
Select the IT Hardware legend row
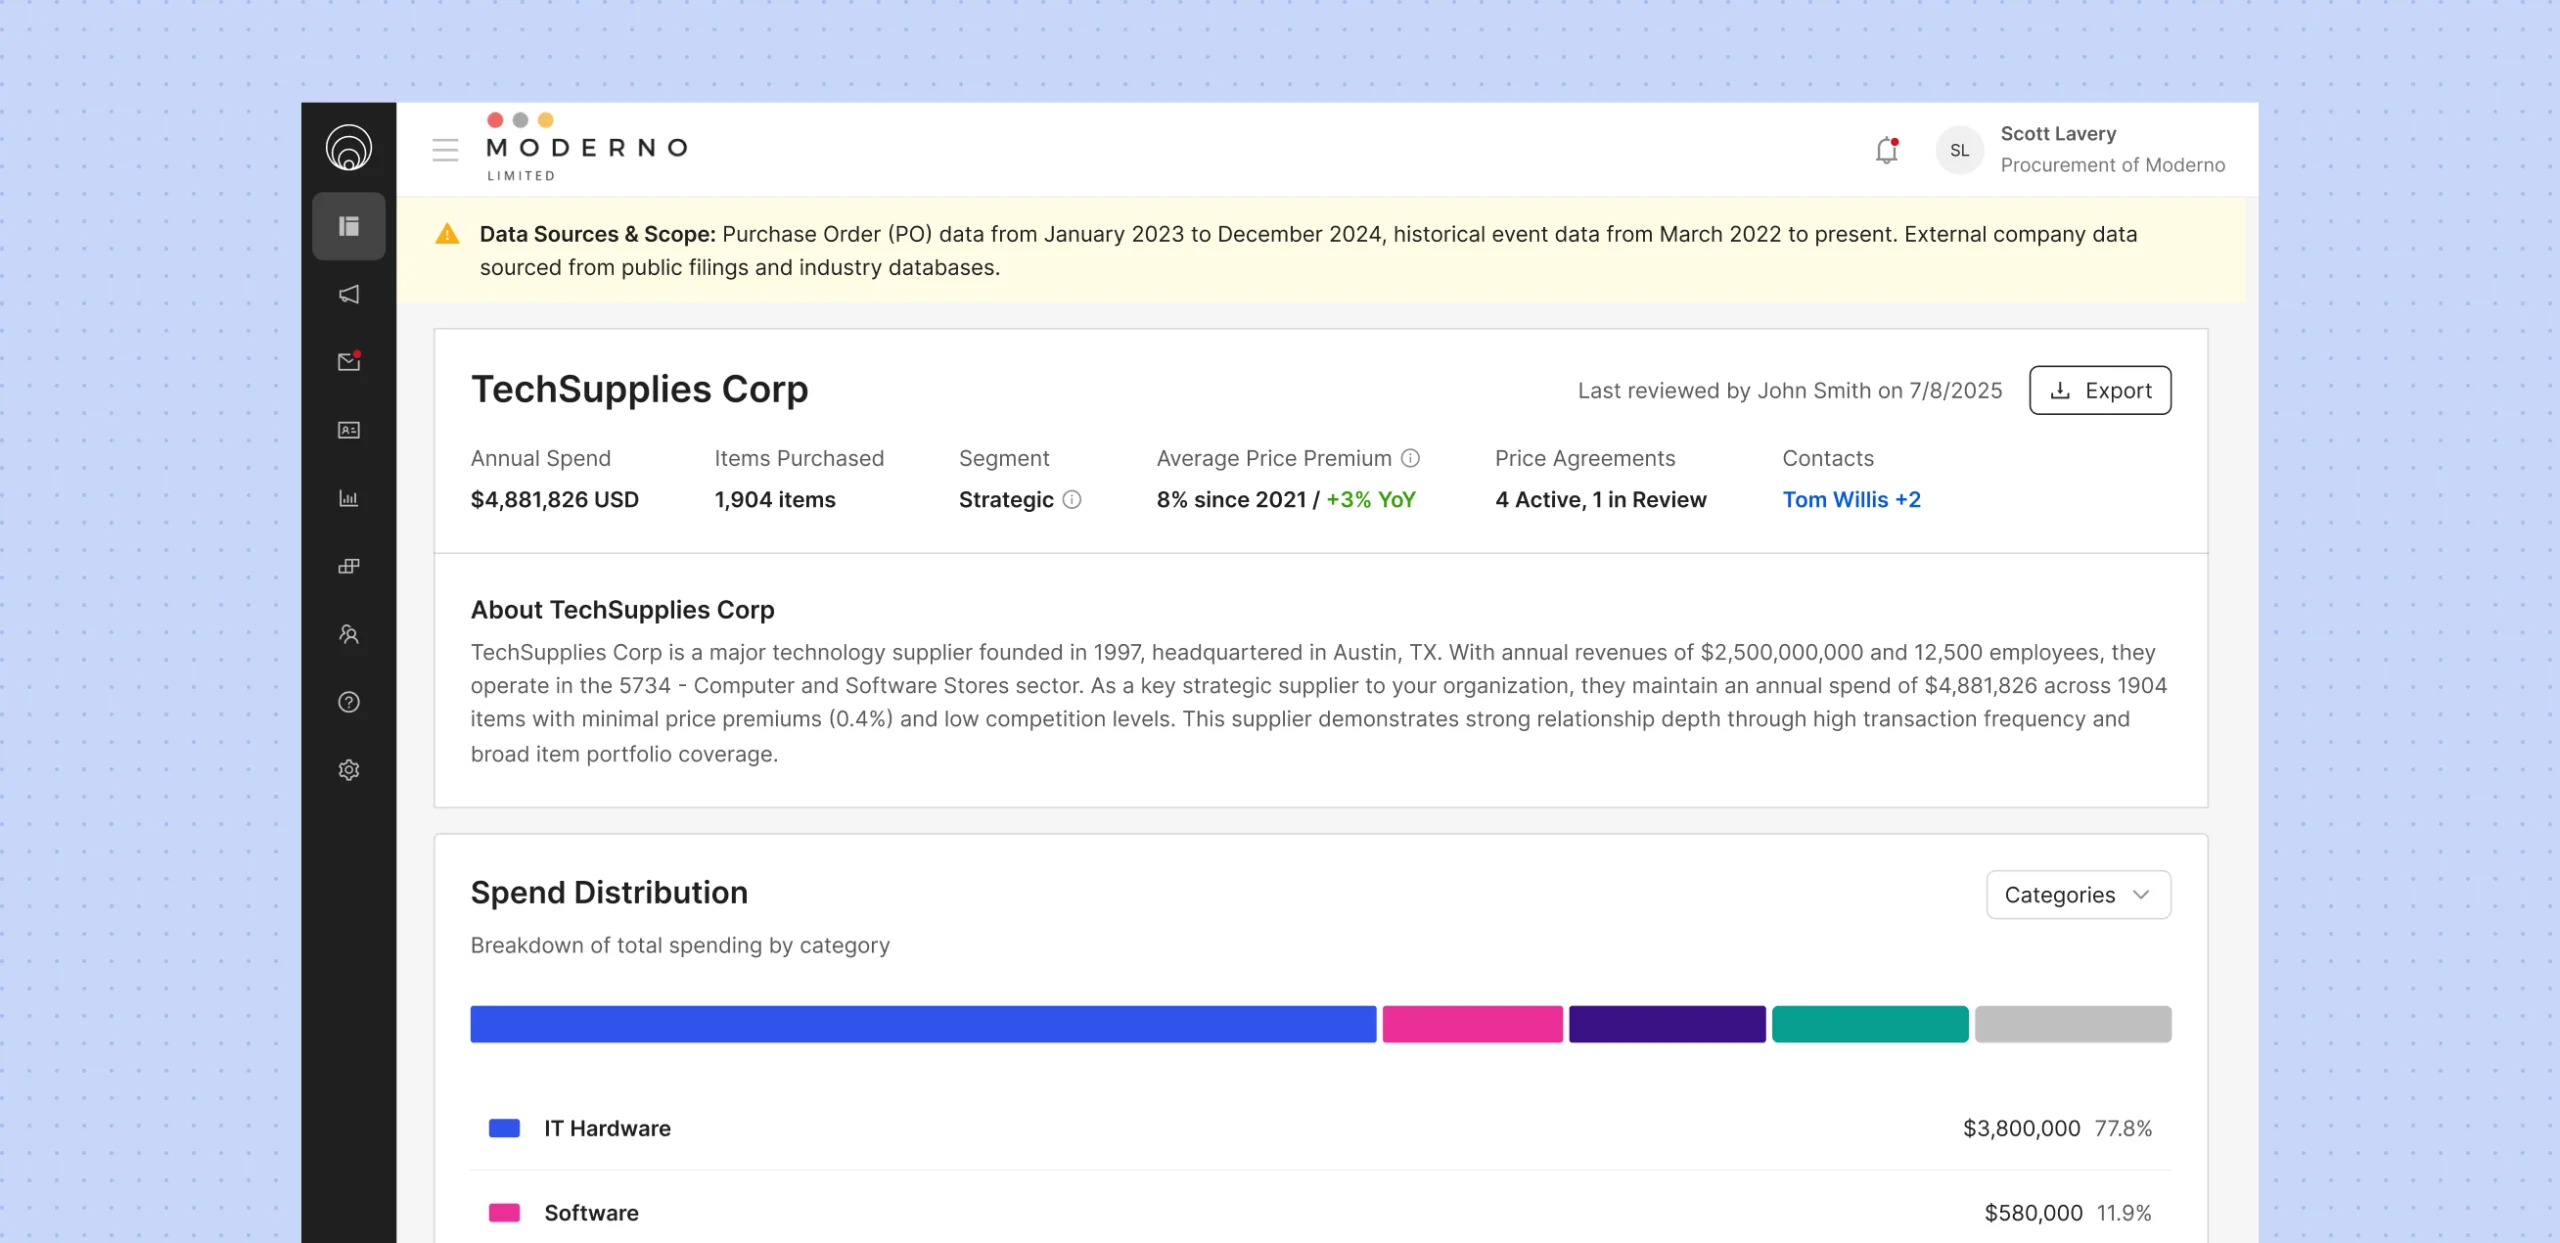tap(1320, 1128)
